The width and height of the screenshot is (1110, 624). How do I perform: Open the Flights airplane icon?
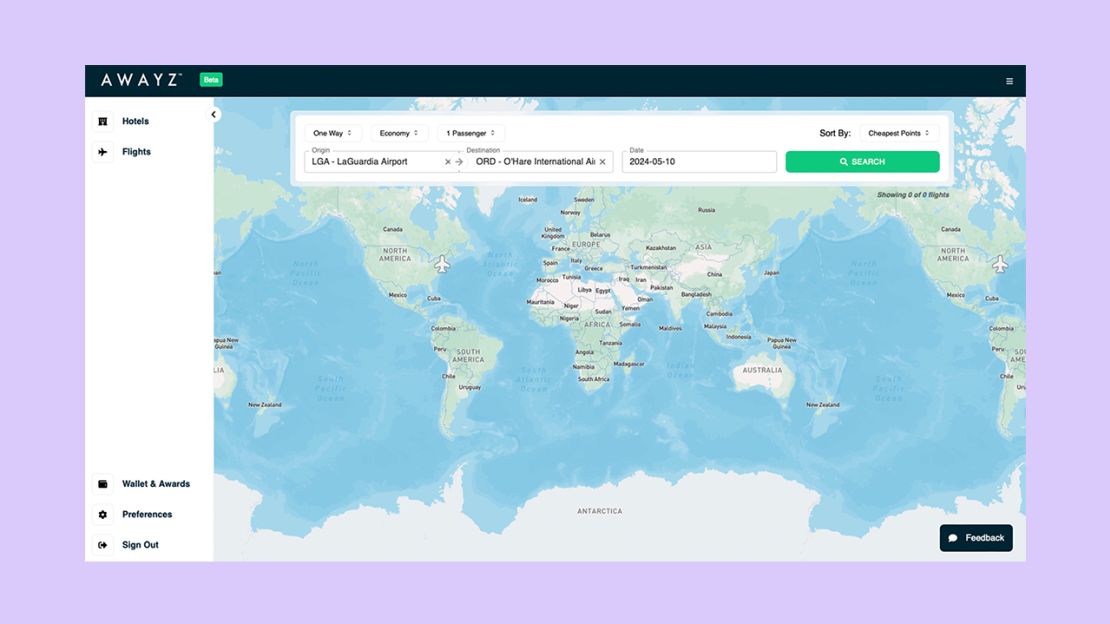click(103, 152)
